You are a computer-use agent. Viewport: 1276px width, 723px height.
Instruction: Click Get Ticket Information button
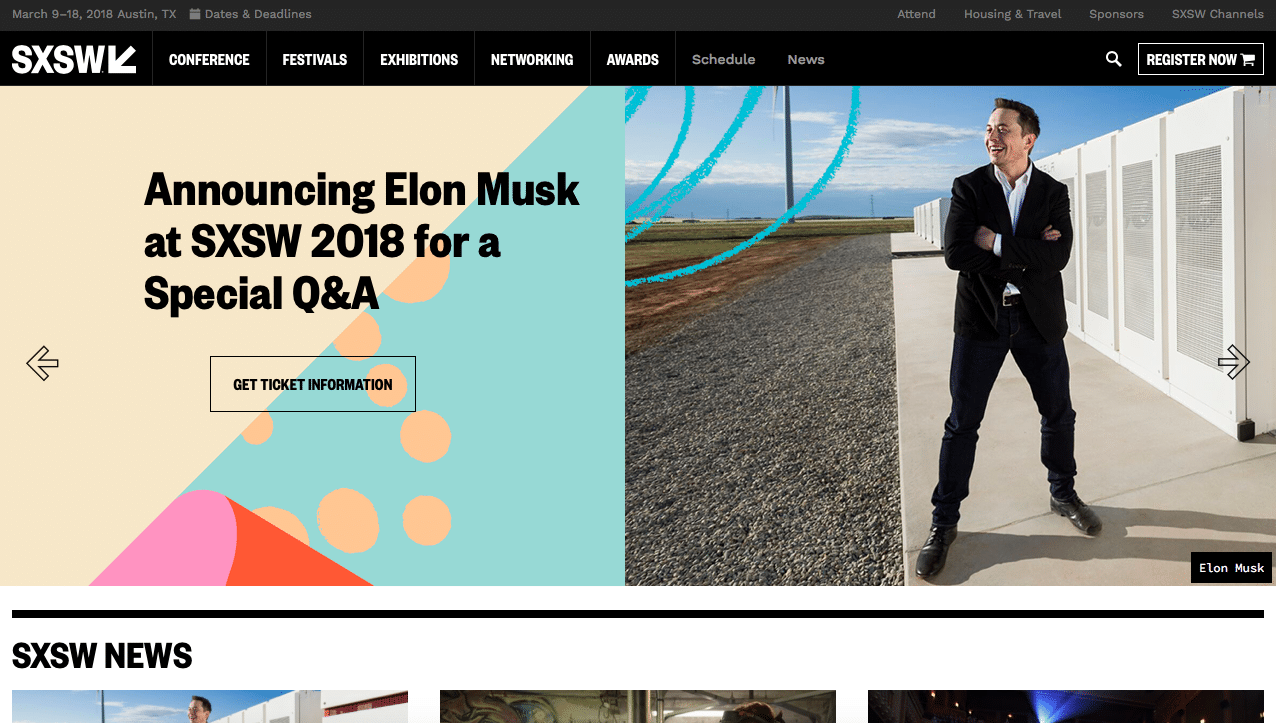click(x=313, y=384)
